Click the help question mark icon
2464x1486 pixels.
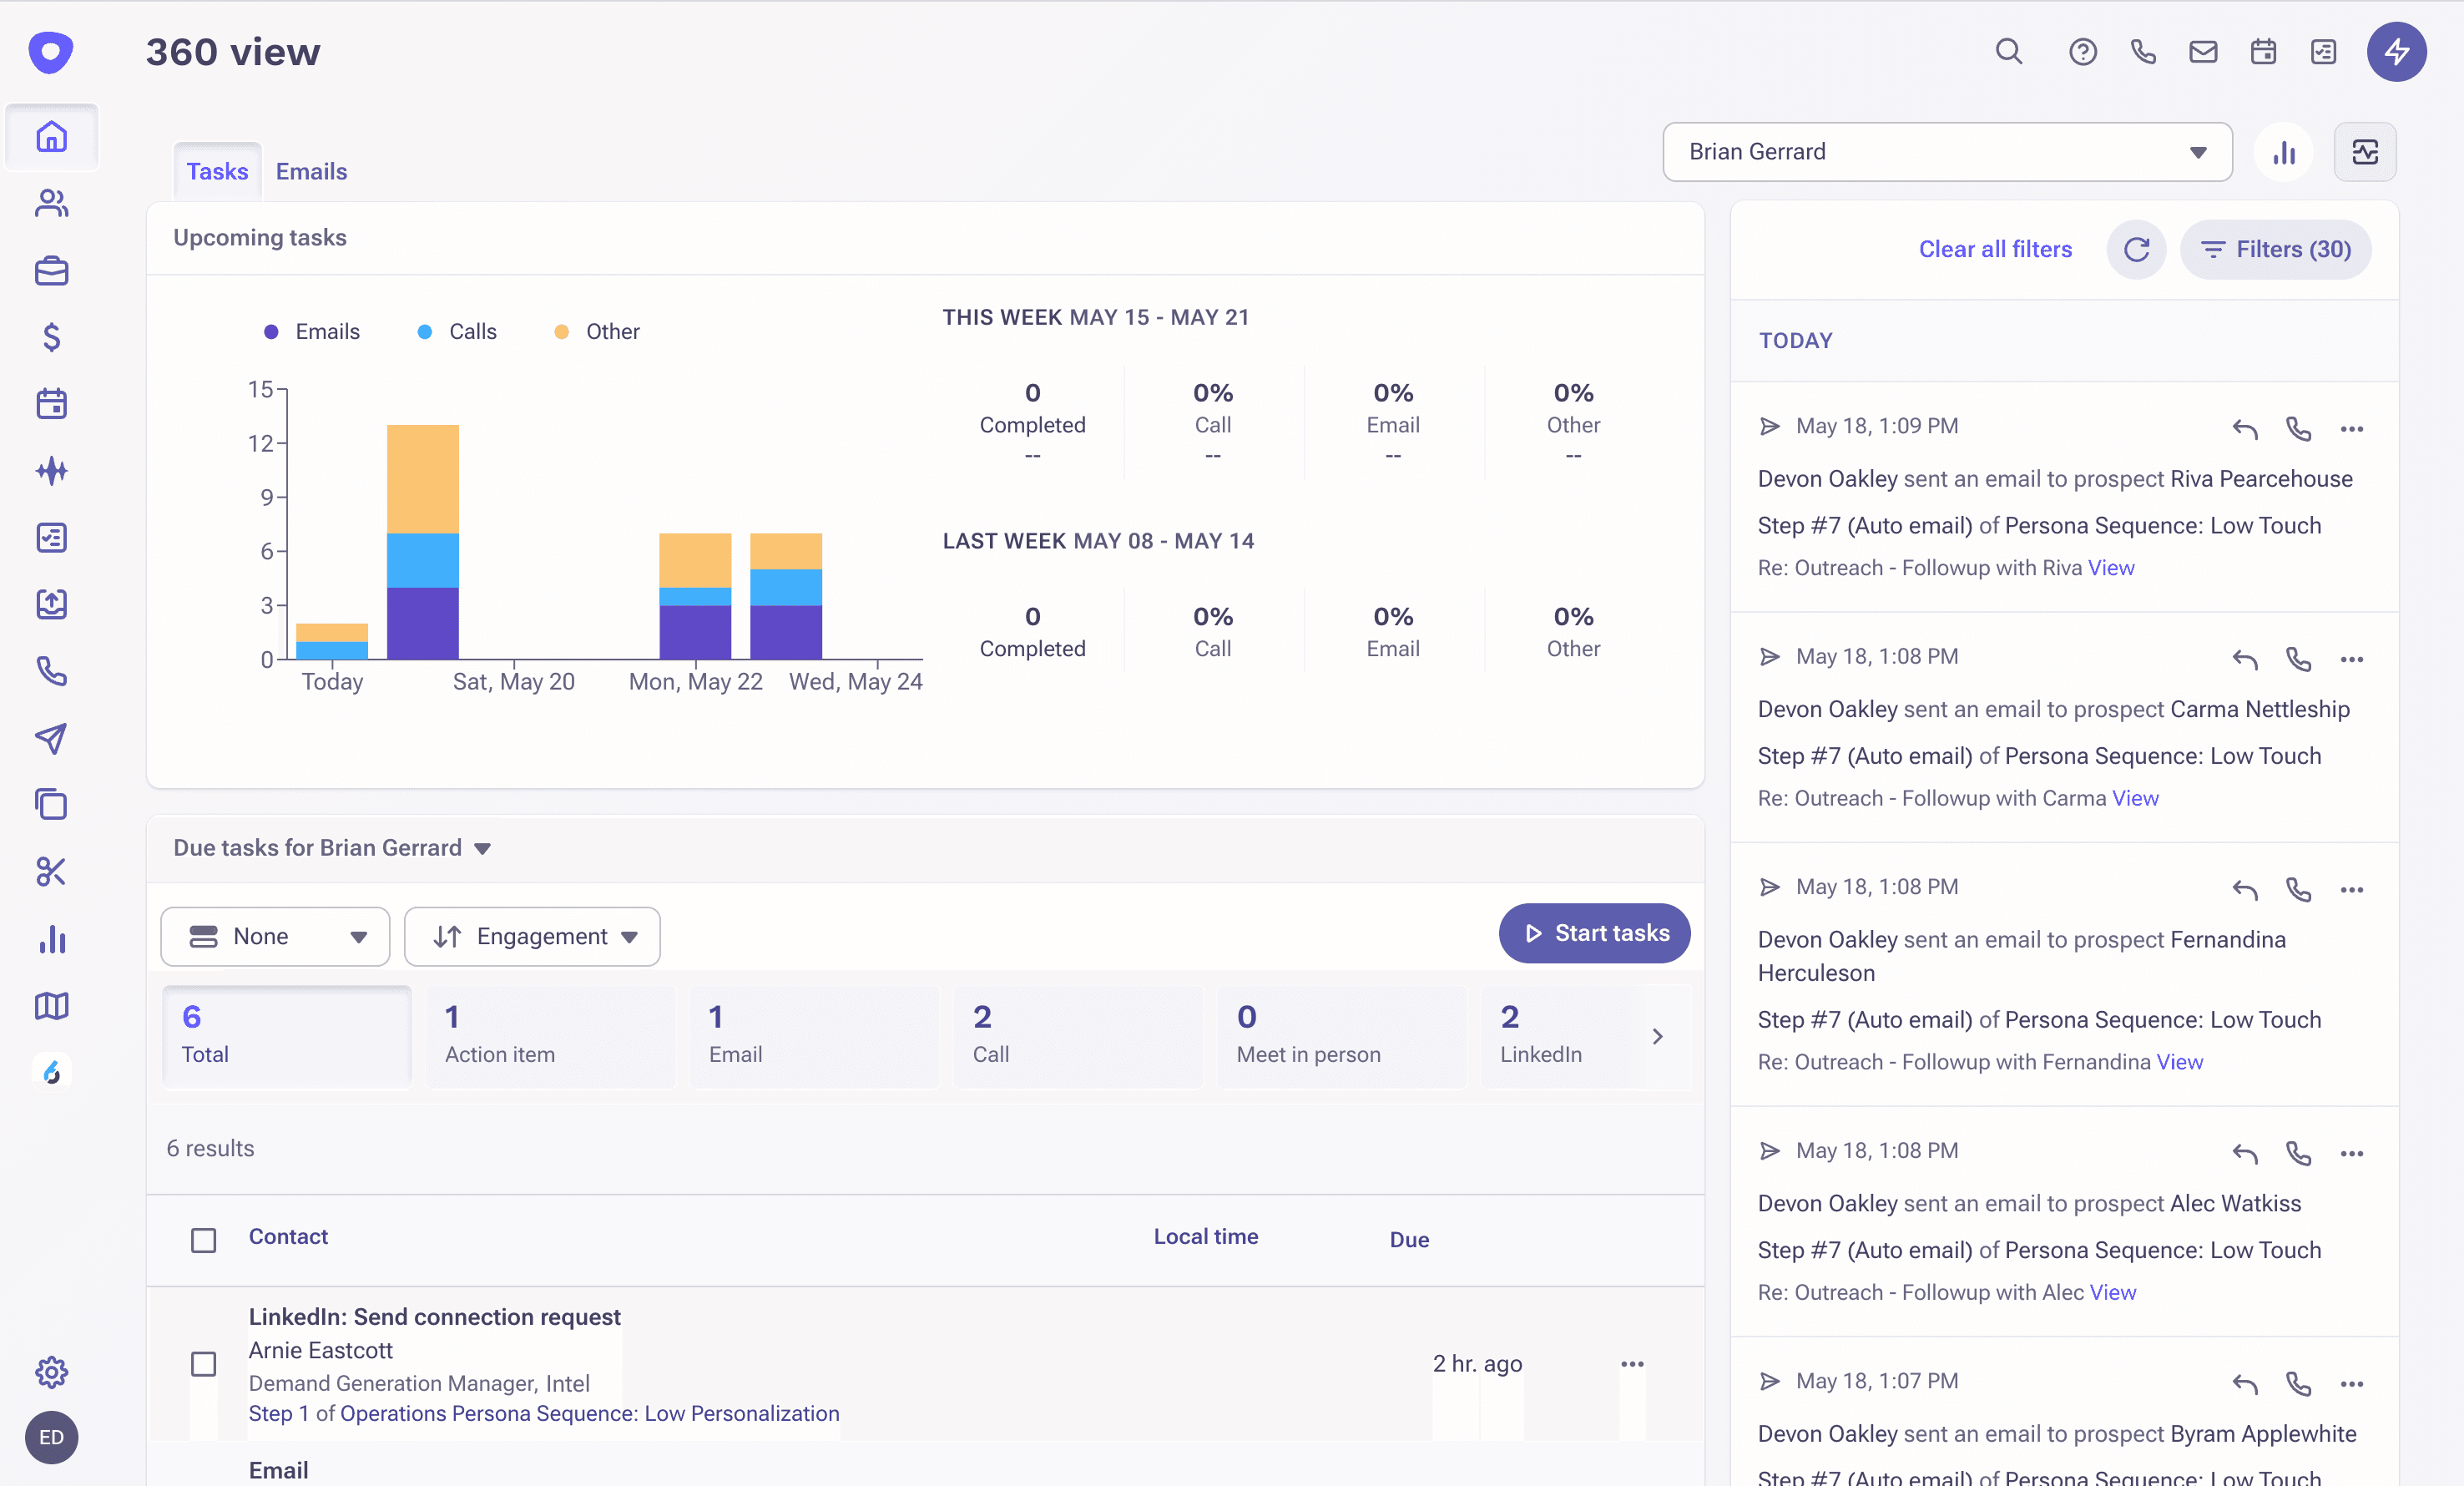coord(2082,51)
